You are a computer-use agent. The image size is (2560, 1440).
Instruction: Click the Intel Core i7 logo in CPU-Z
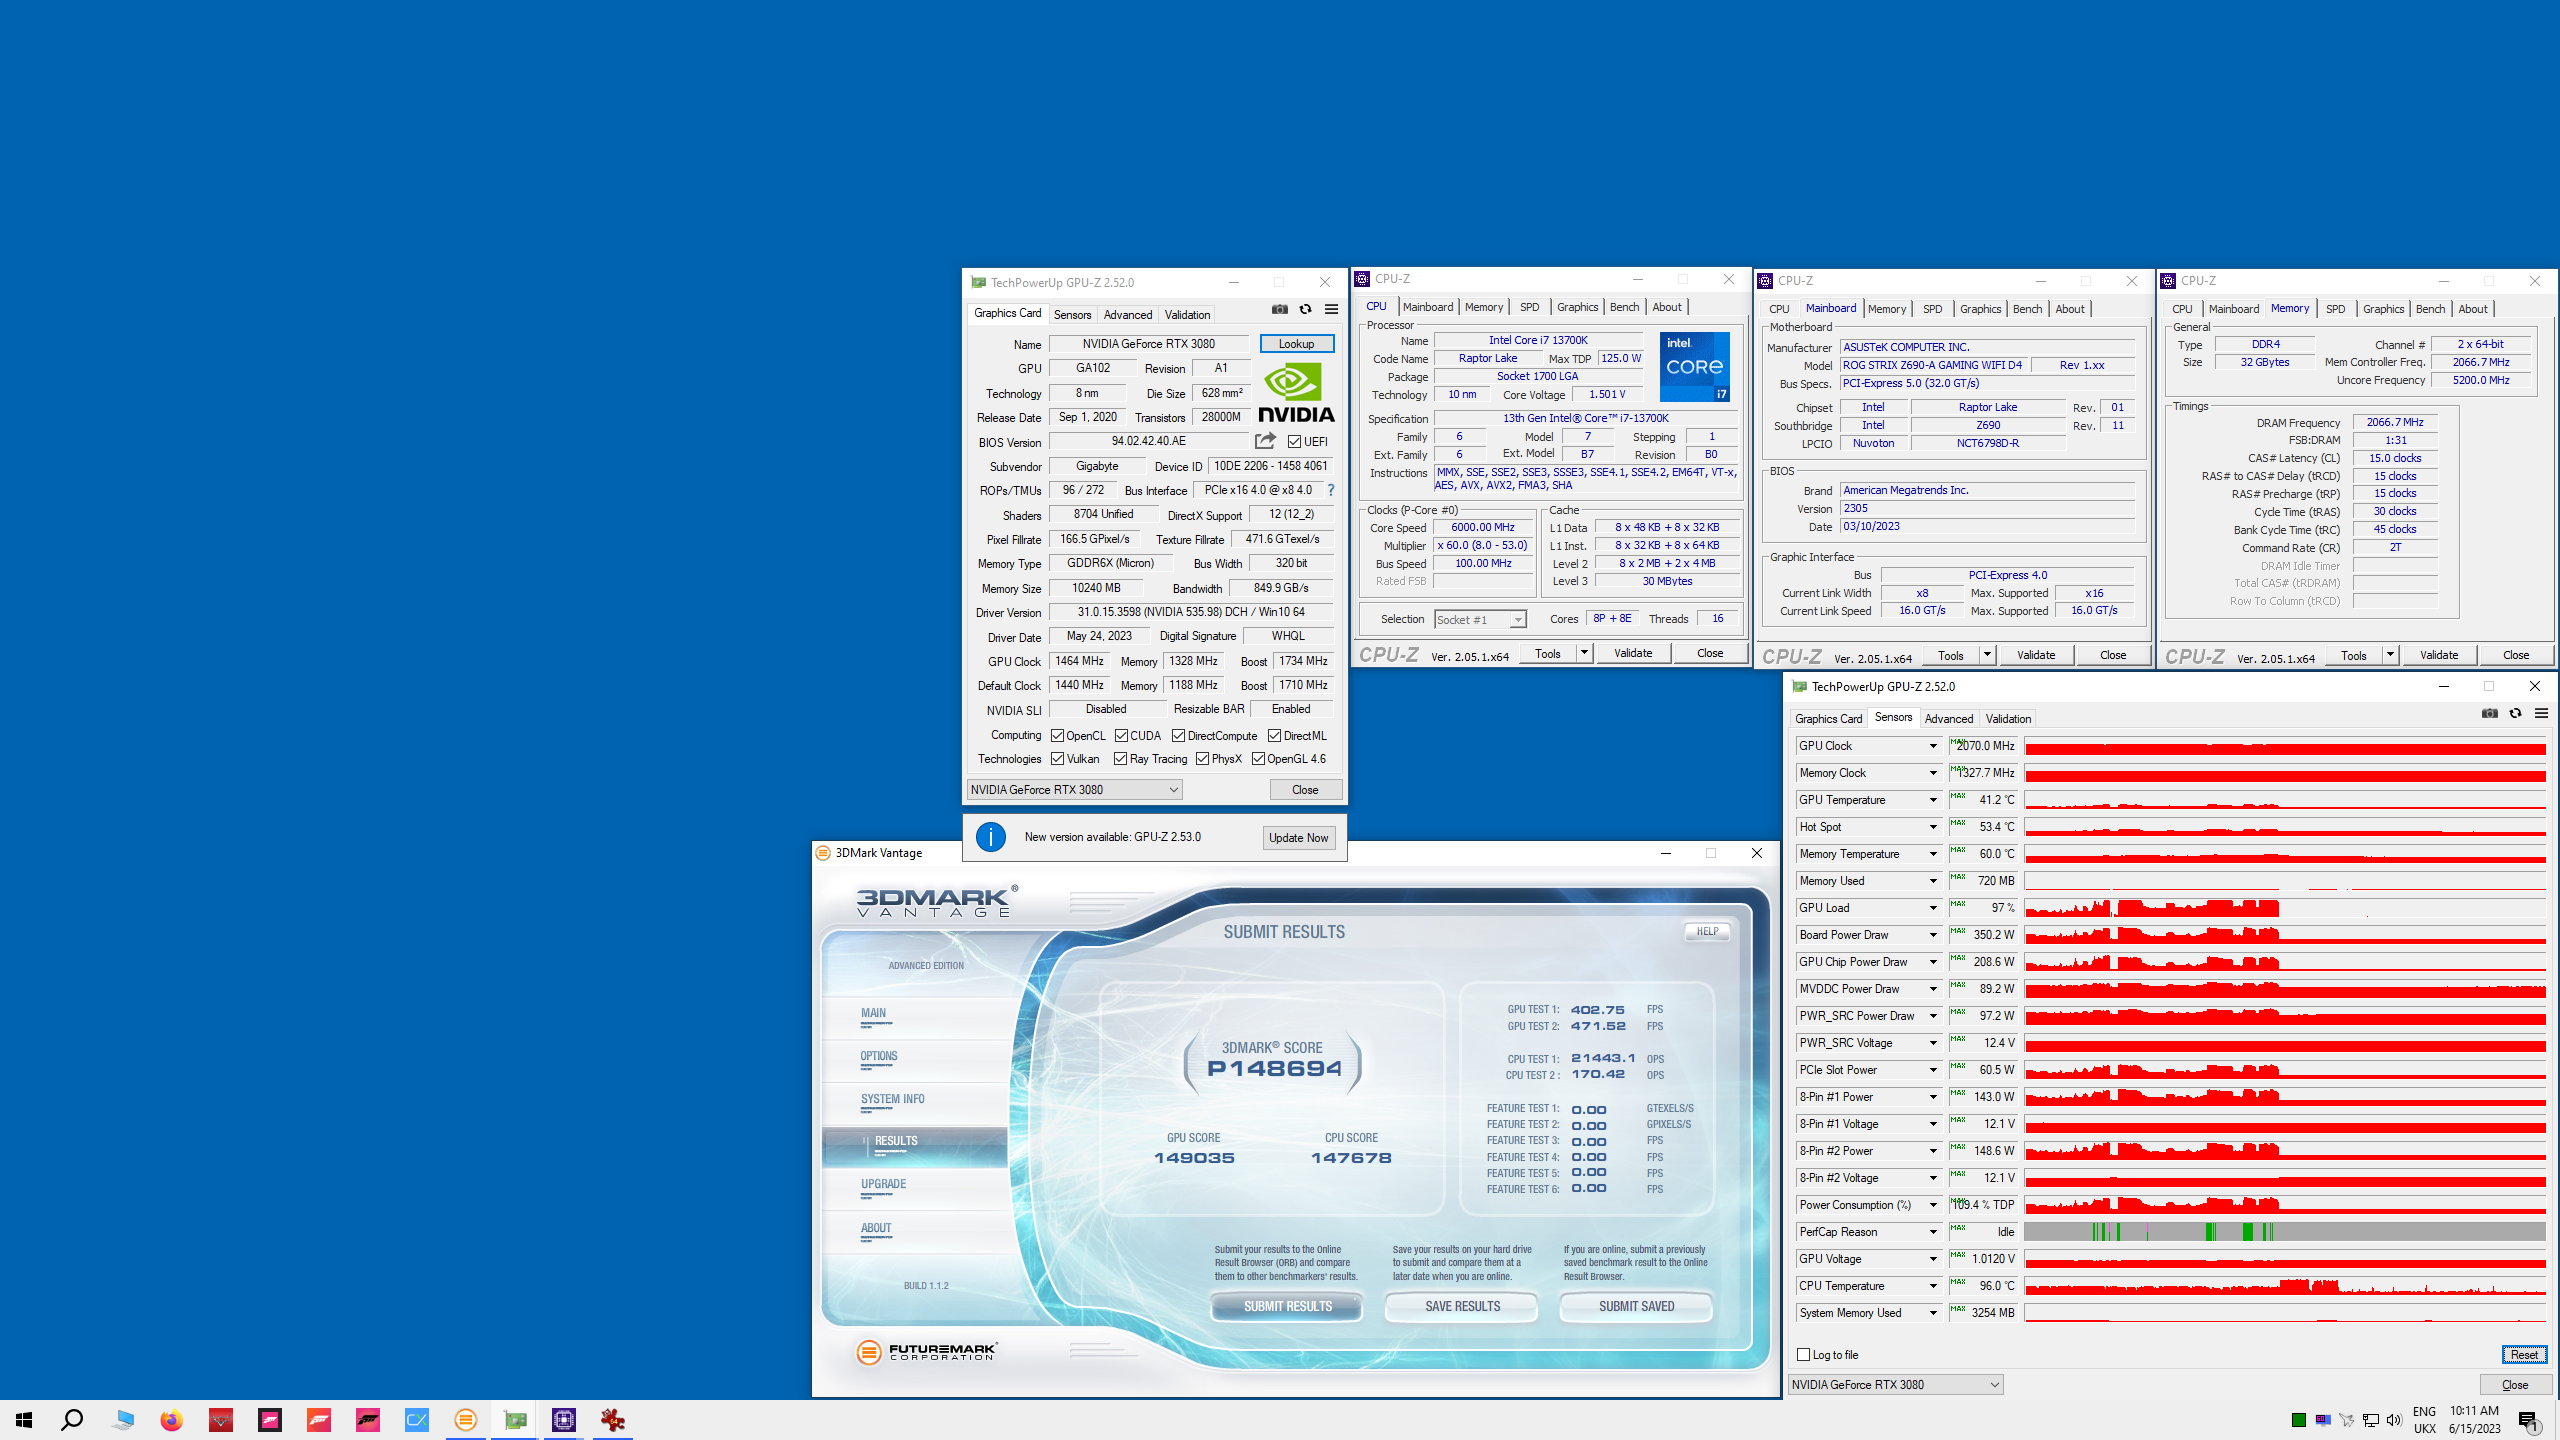point(1695,367)
